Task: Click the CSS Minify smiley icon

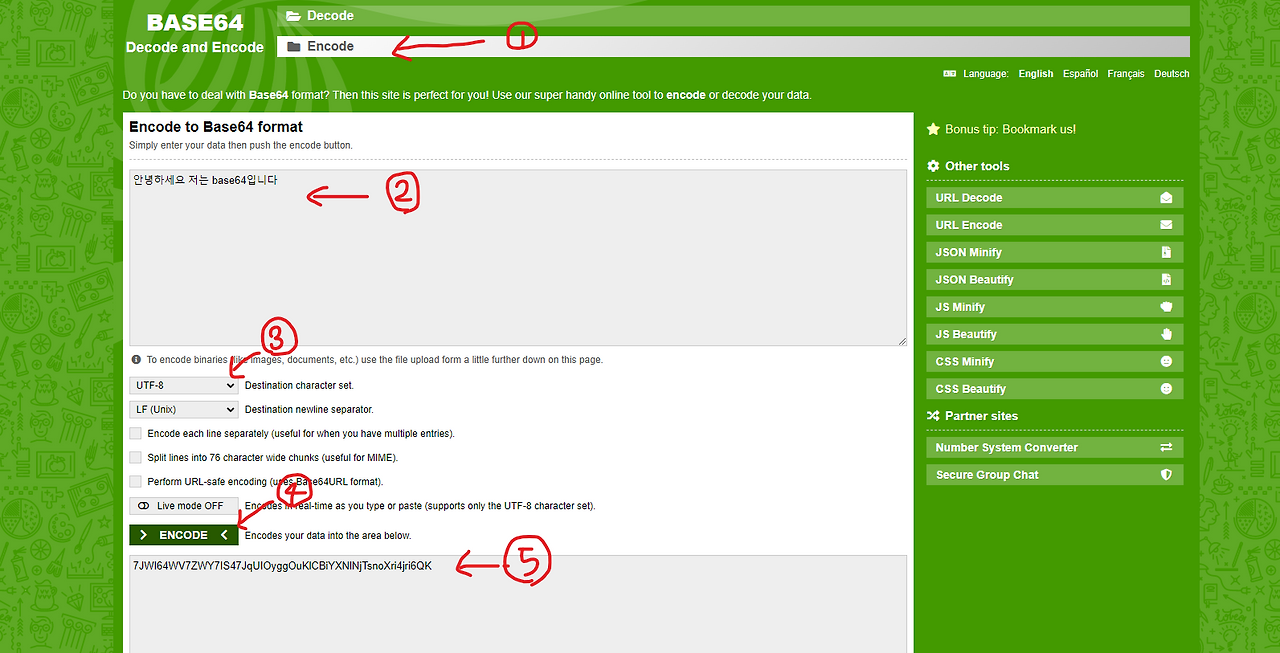Action: pyautogui.click(x=1166, y=362)
